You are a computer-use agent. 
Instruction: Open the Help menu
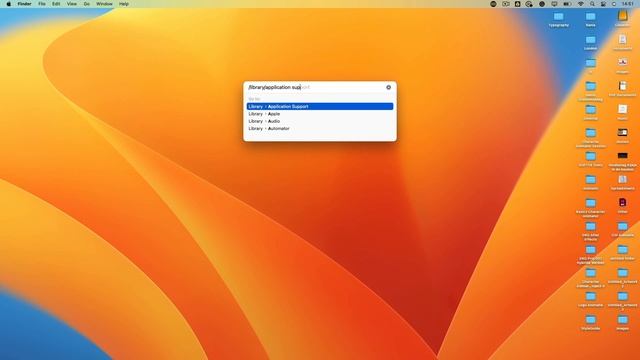point(124,4)
